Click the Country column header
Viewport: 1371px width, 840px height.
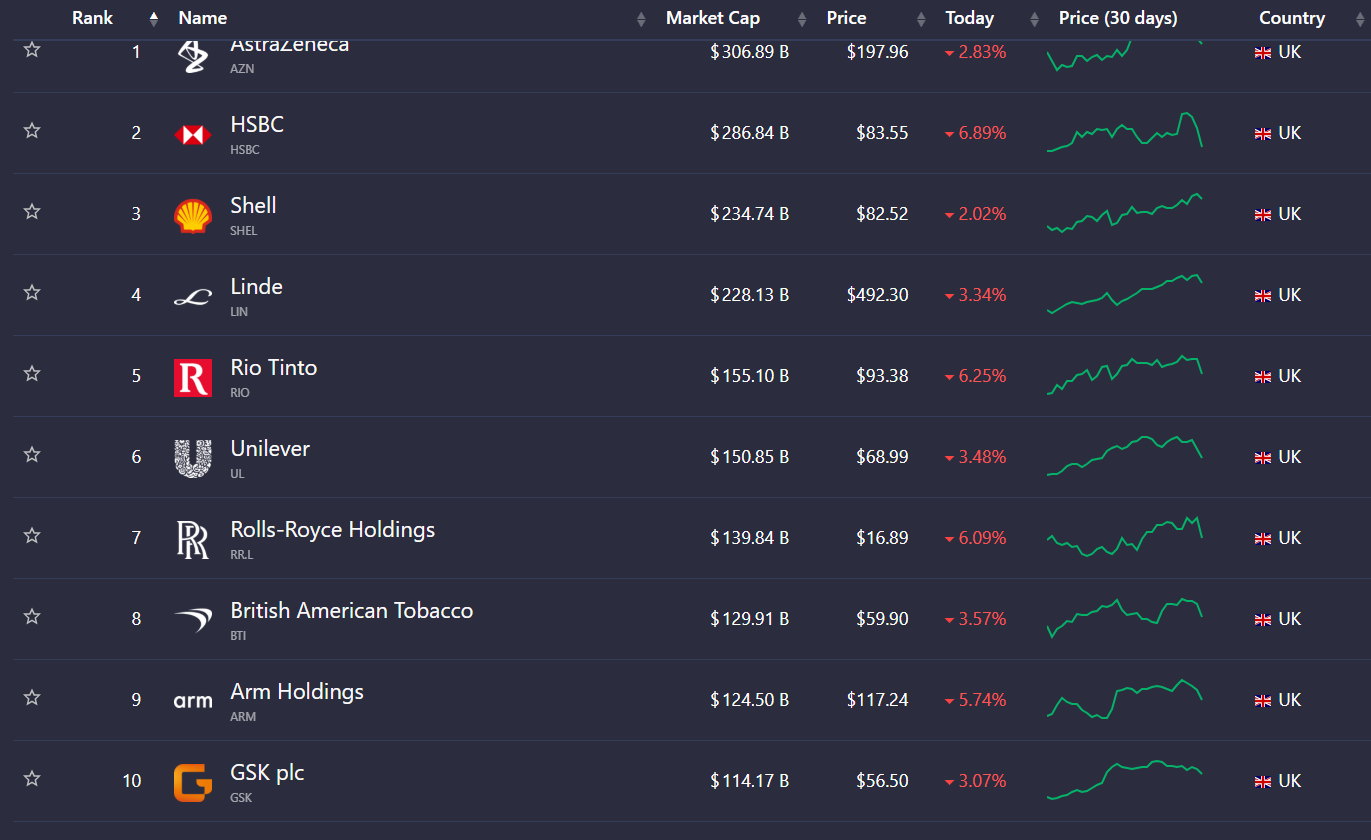coord(1292,18)
